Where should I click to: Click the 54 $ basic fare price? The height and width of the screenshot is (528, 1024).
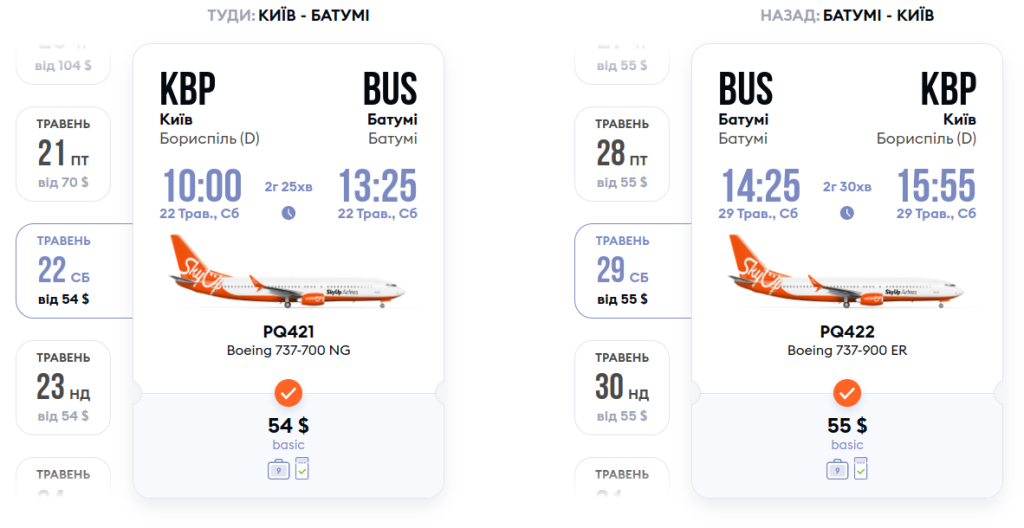click(x=288, y=425)
